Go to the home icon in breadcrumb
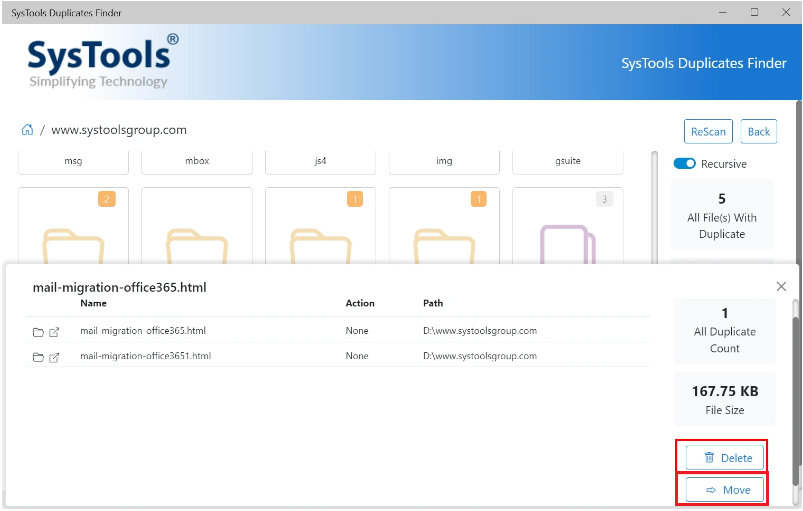Image resolution: width=803 pixels, height=511 pixels. tap(27, 130)
